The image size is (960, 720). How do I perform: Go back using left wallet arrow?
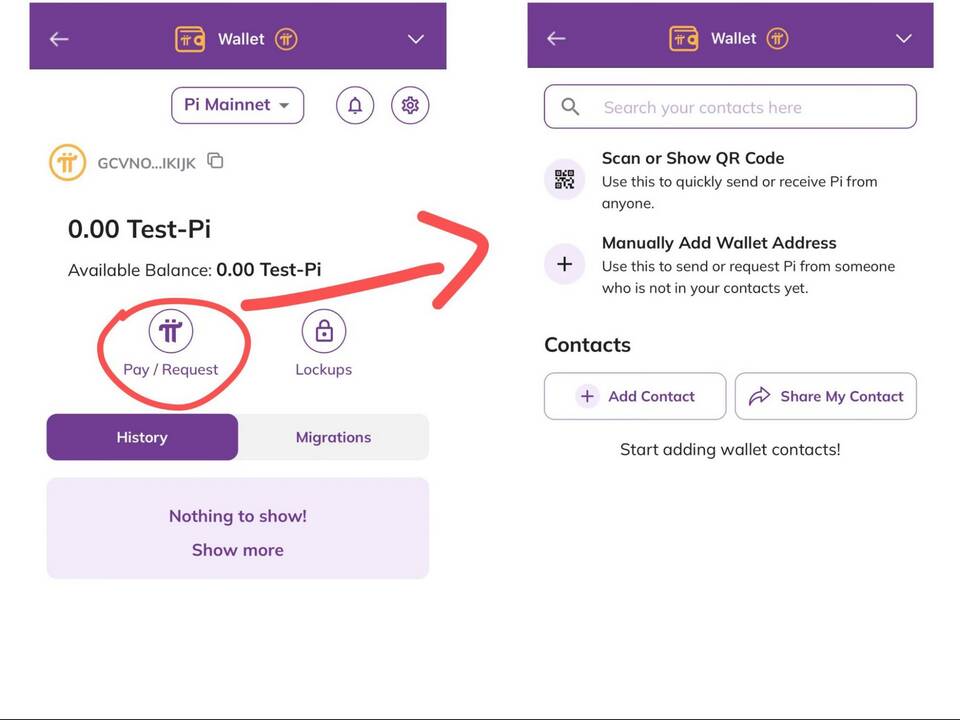coord(59,39)
